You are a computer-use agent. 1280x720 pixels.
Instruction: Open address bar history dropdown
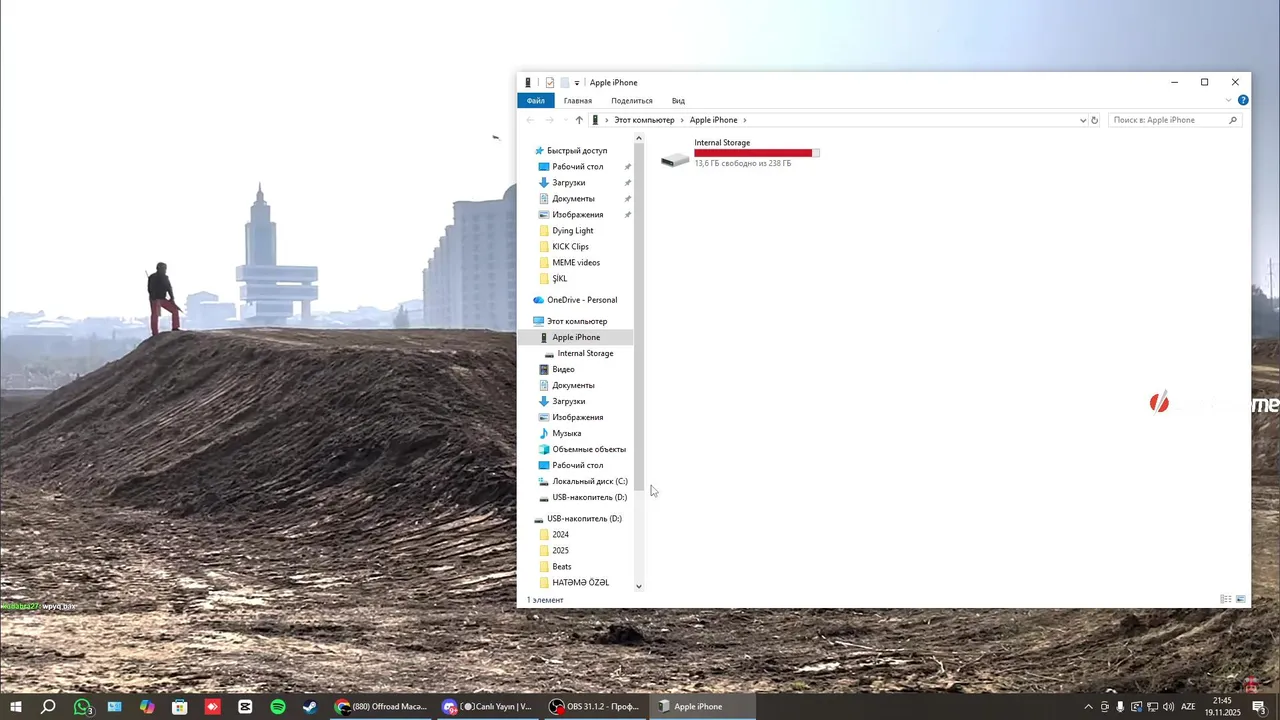(x=1083, y=120)
